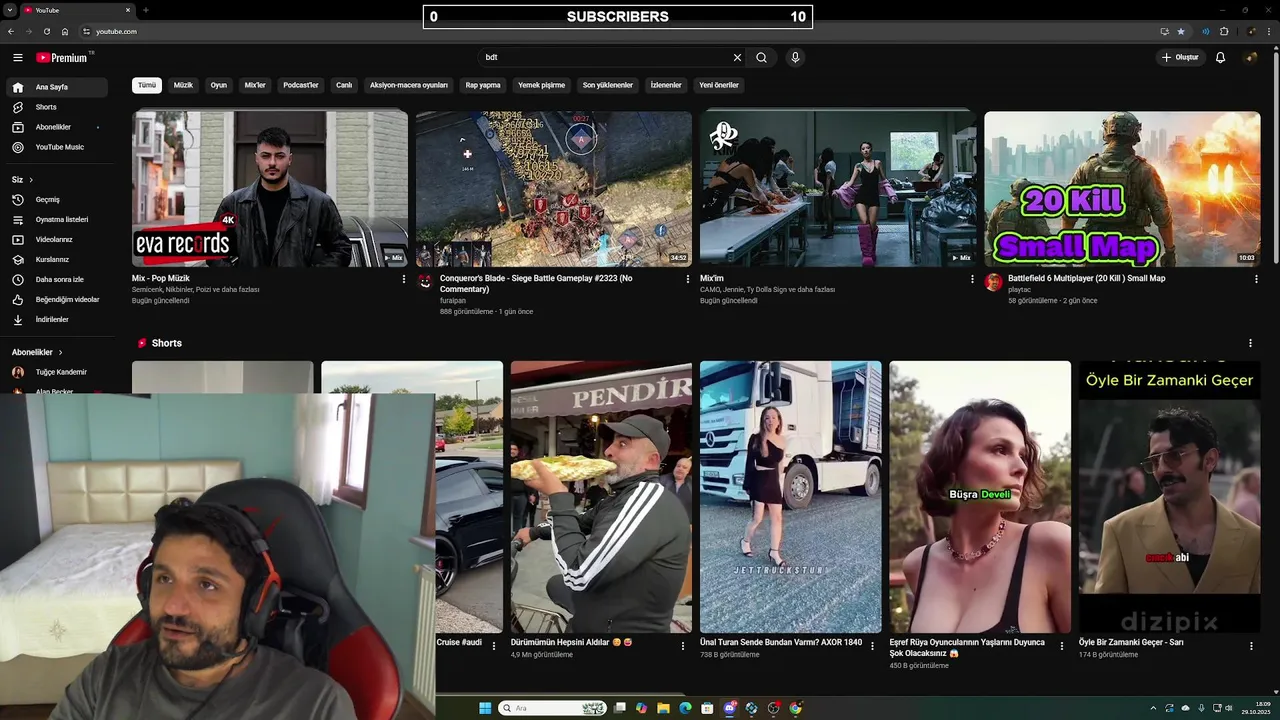This screenshot has width=1280, height=720.
Task: Select the Son yüklenenler chip
Action: click(x=608, y=85)
